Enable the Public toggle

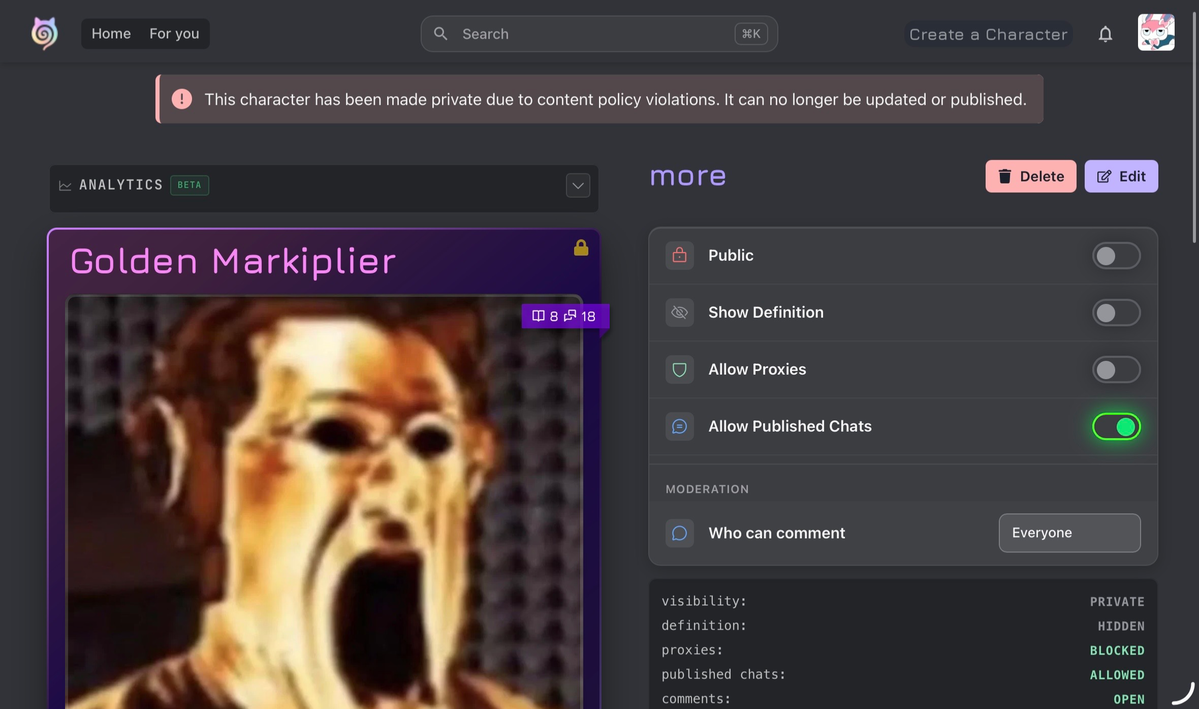(x=1116, y=255)
